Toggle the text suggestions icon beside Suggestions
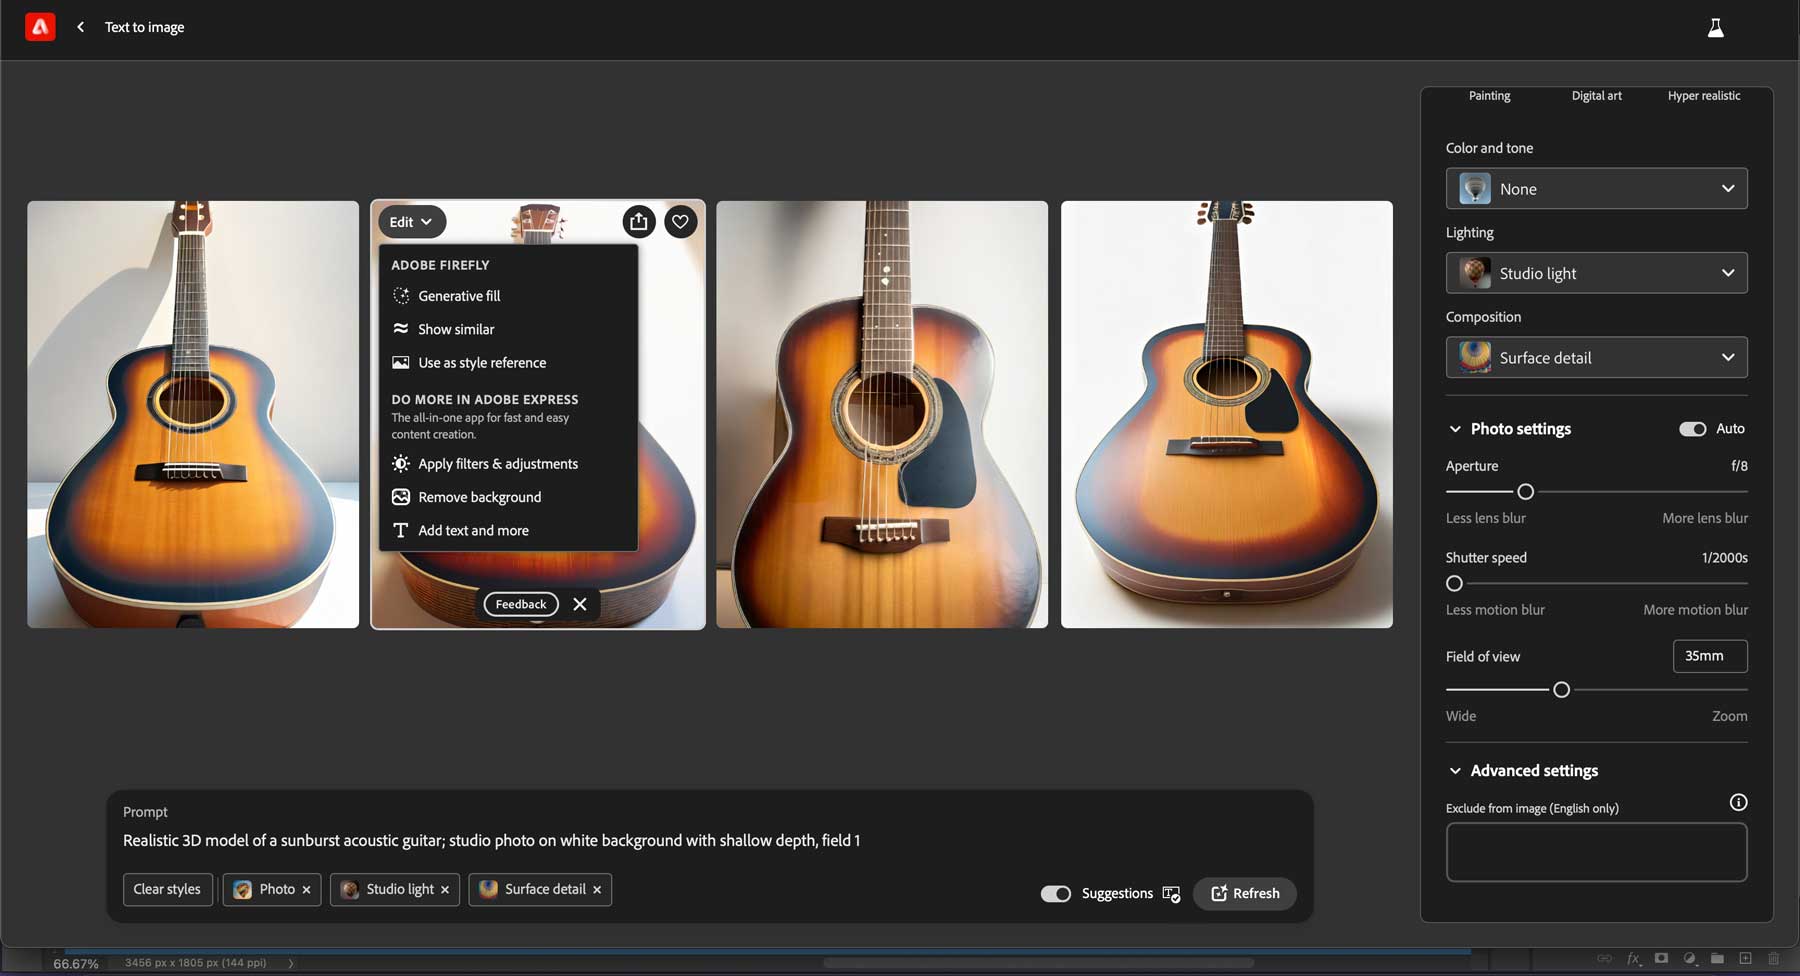 (1170, 893)
